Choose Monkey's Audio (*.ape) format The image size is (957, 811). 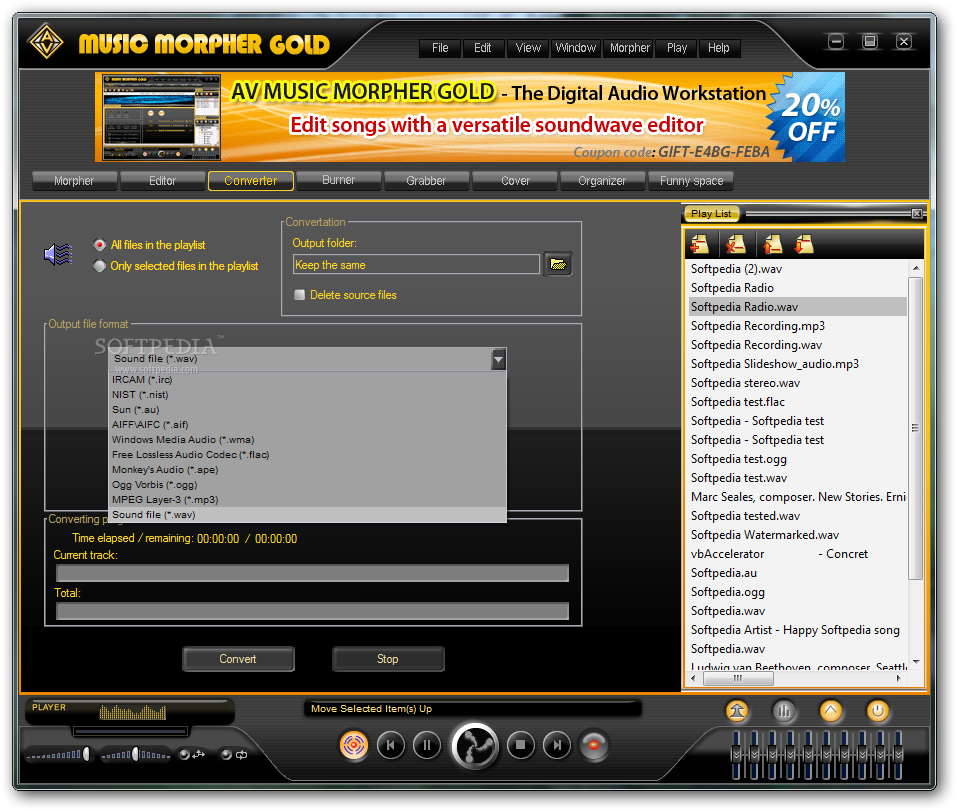coord(307,470)
